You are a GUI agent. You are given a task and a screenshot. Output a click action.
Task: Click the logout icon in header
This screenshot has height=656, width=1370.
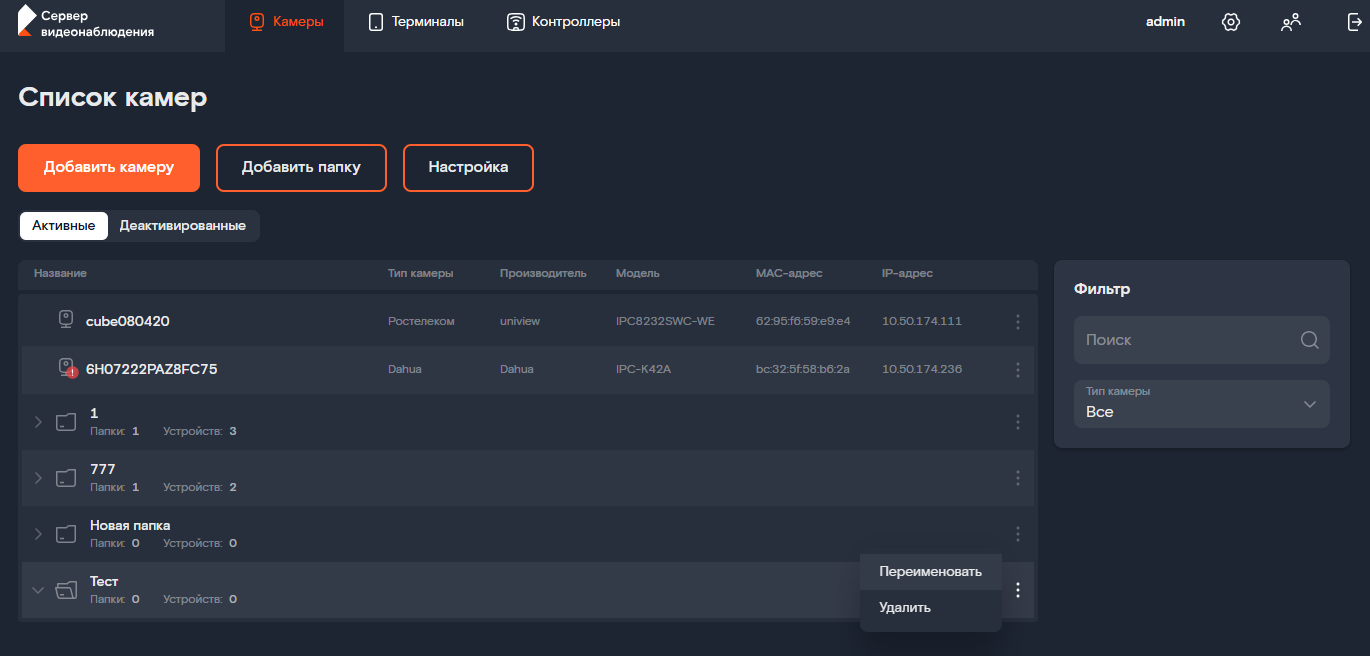point(1355,22)
